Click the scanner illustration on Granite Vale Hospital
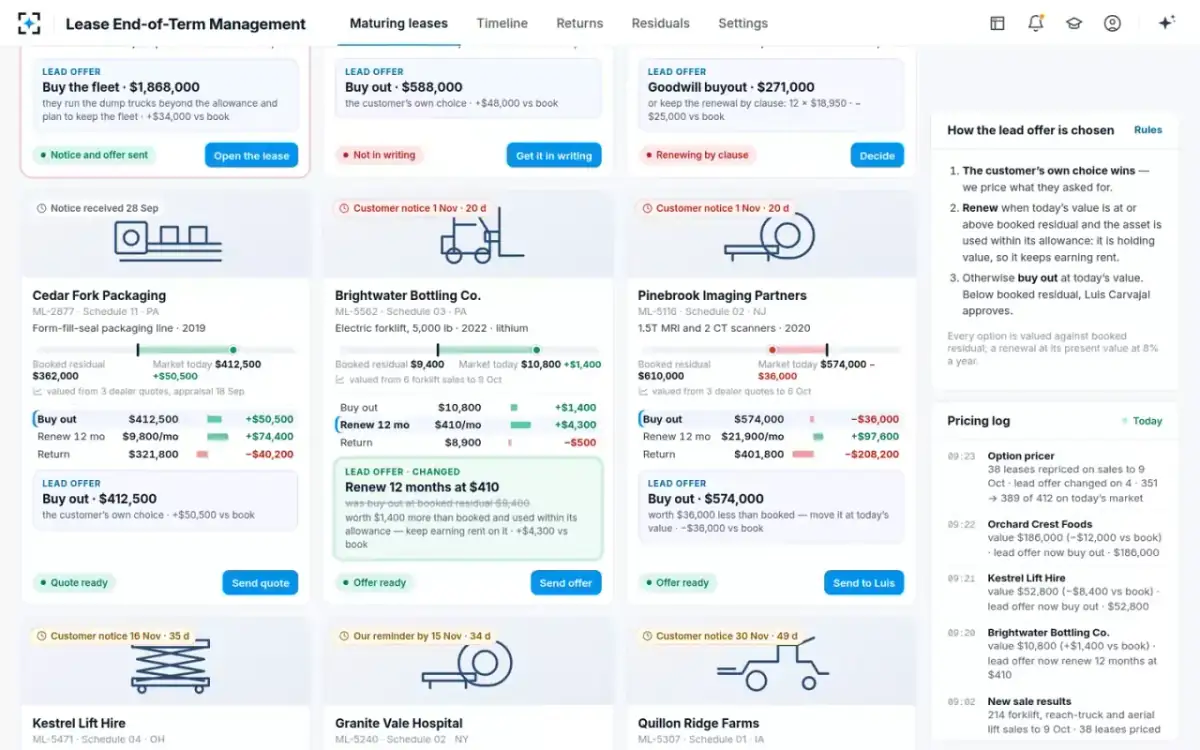Viewport: 1200px width, 750px height. click(x=468, y=663)
